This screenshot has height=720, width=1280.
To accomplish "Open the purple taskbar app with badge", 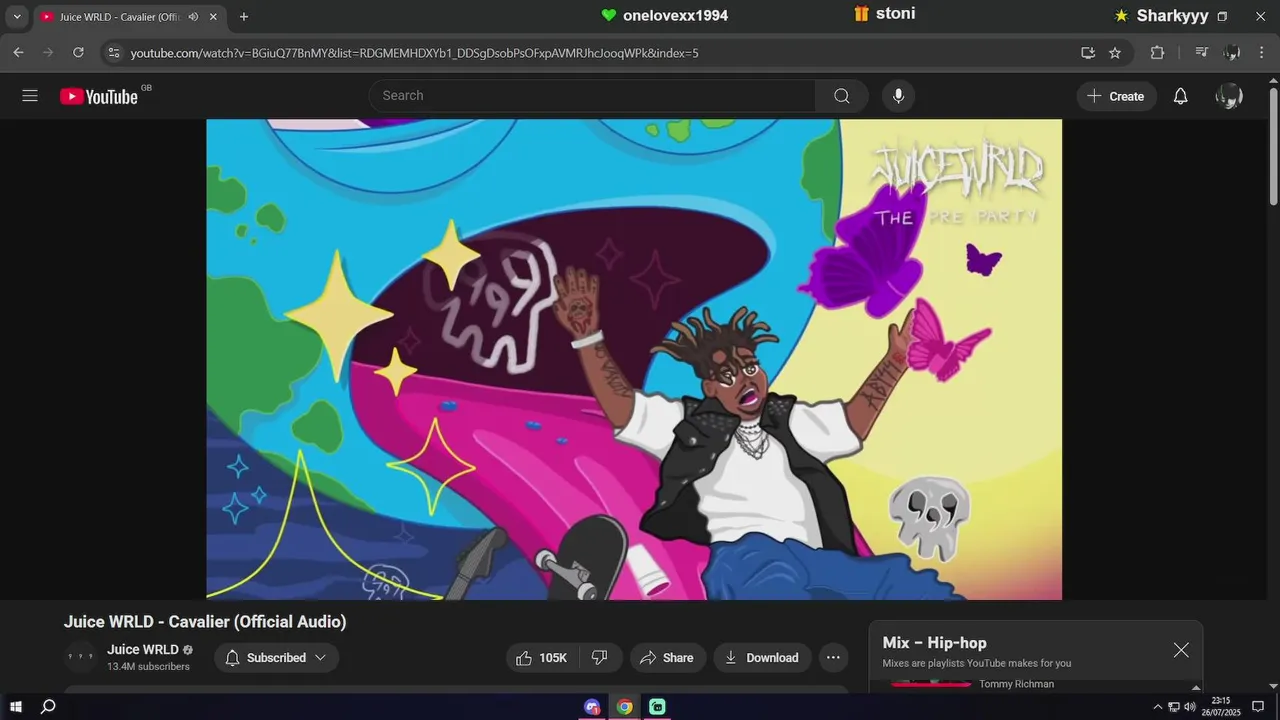I will click(592, 707).
